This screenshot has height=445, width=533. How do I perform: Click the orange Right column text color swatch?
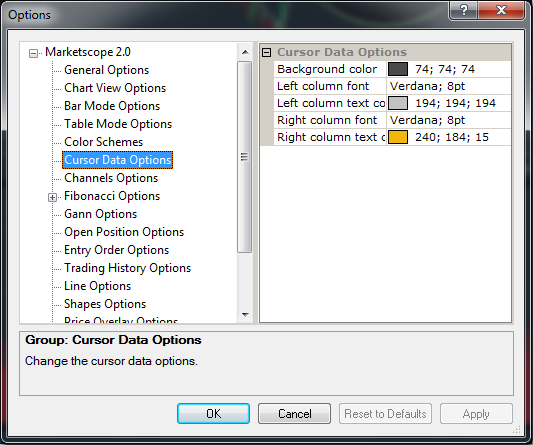(x=398, y=137)
